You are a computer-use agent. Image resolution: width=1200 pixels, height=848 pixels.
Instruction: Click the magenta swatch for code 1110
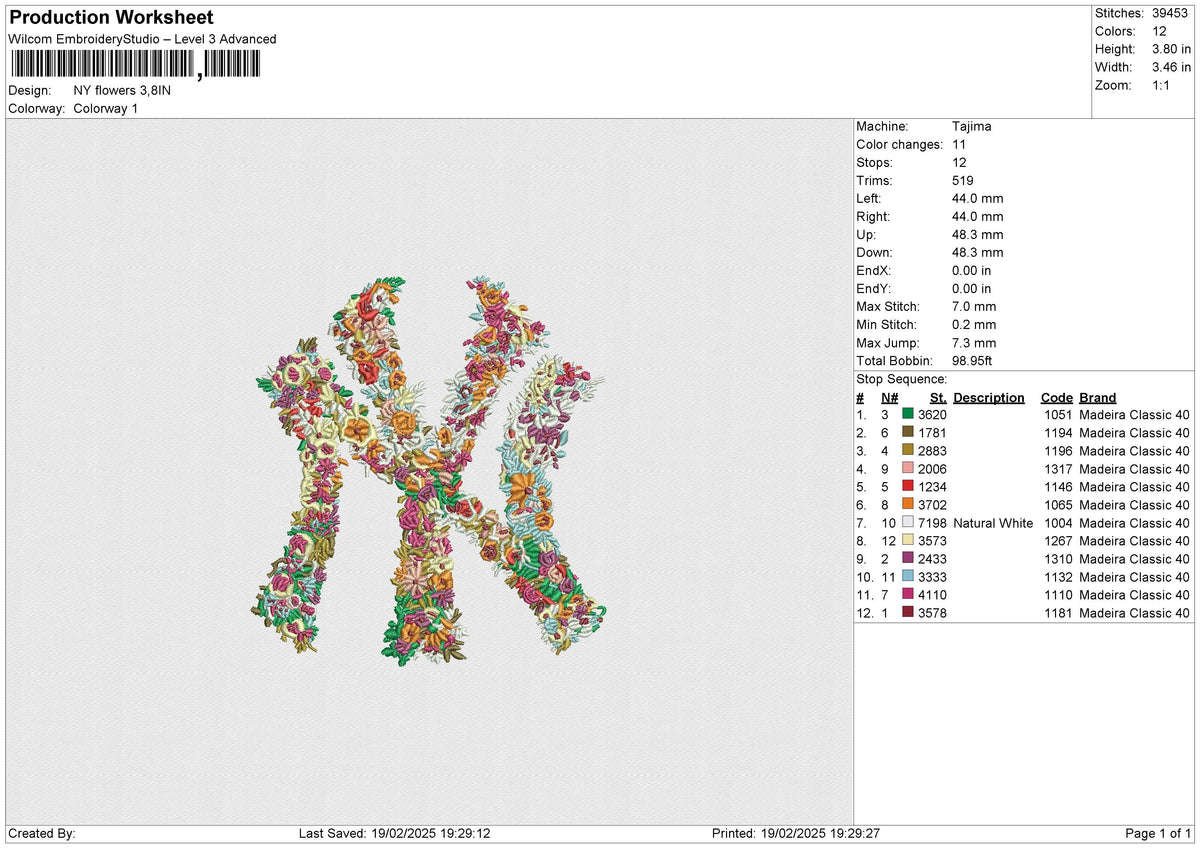pyautogui.click(x=908, y=594)
